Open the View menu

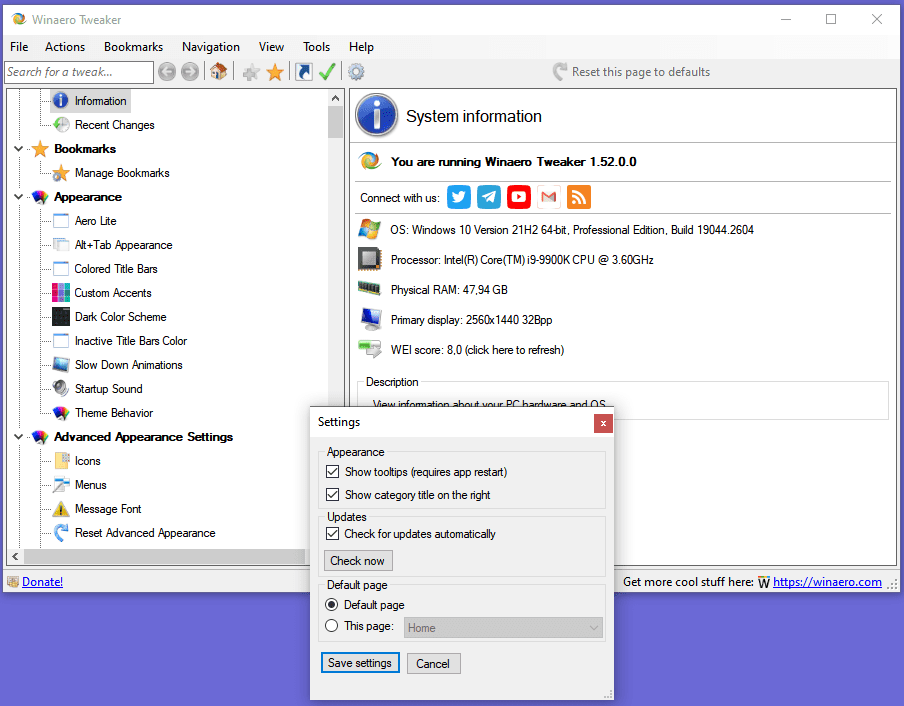pos(271,47)
